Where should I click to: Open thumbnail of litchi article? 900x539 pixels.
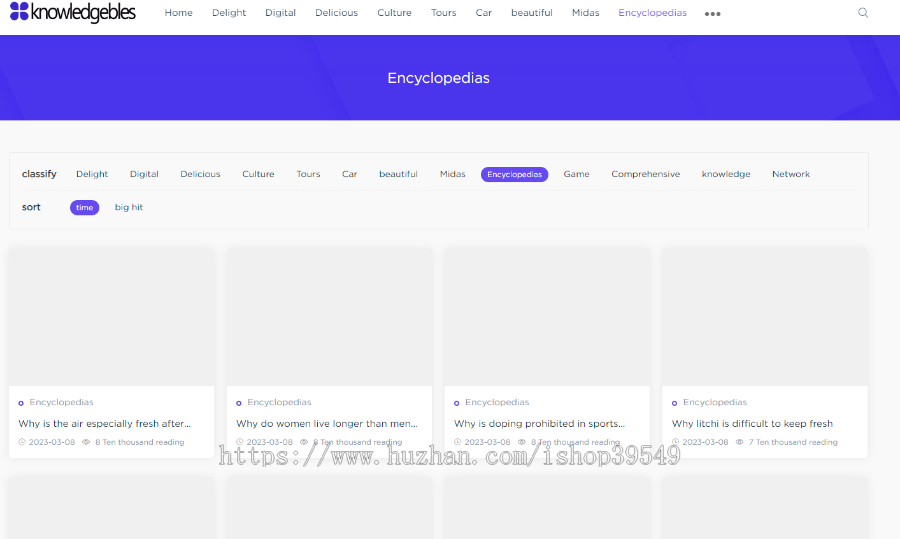[x=765, y=317]
